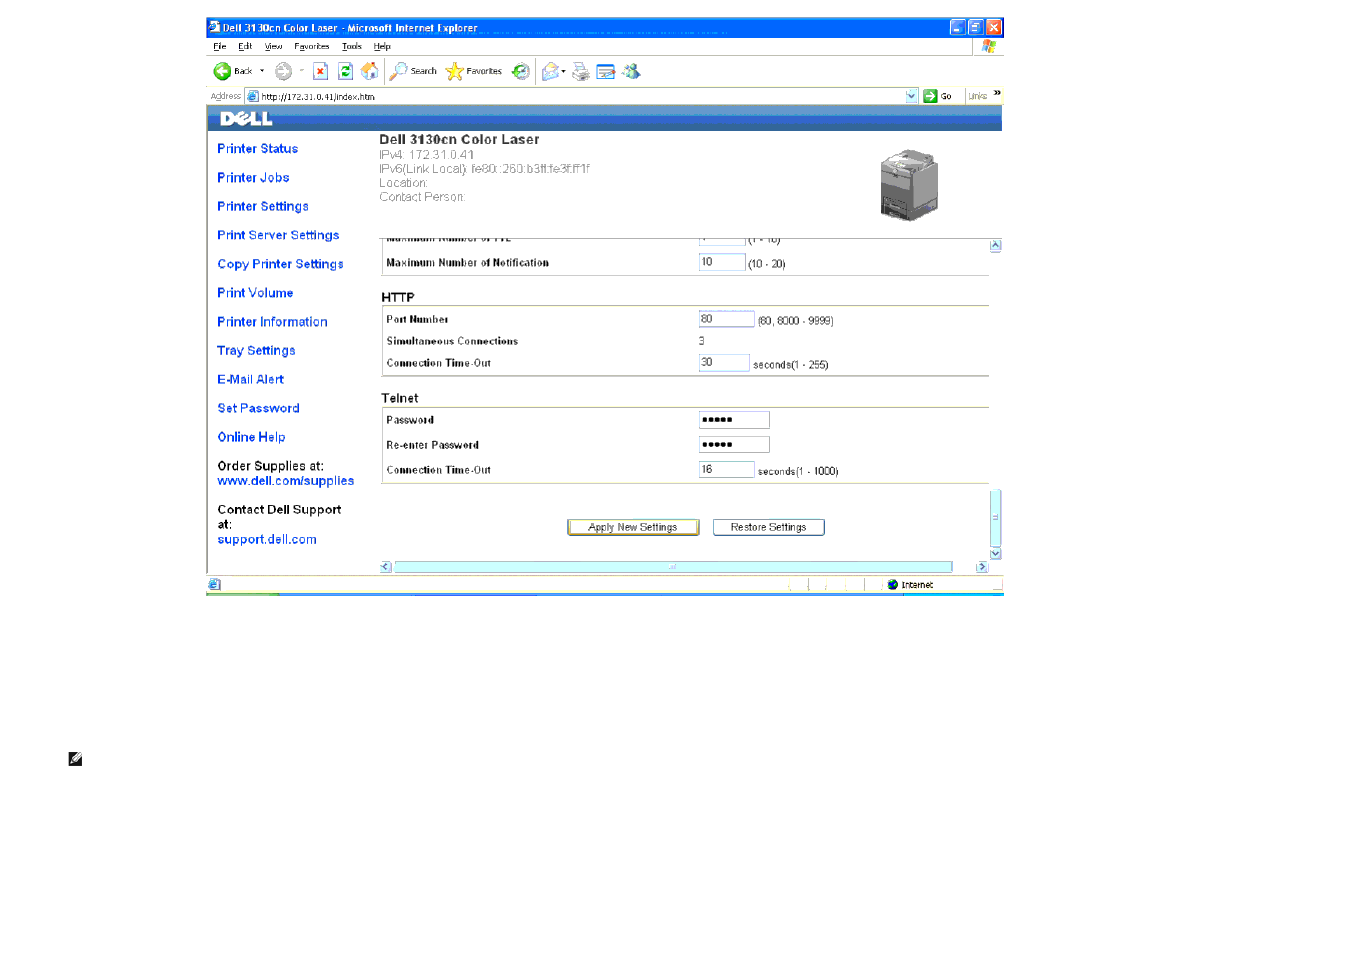
Task: Open the Favorites menu
Action: [x=312, y=46]
